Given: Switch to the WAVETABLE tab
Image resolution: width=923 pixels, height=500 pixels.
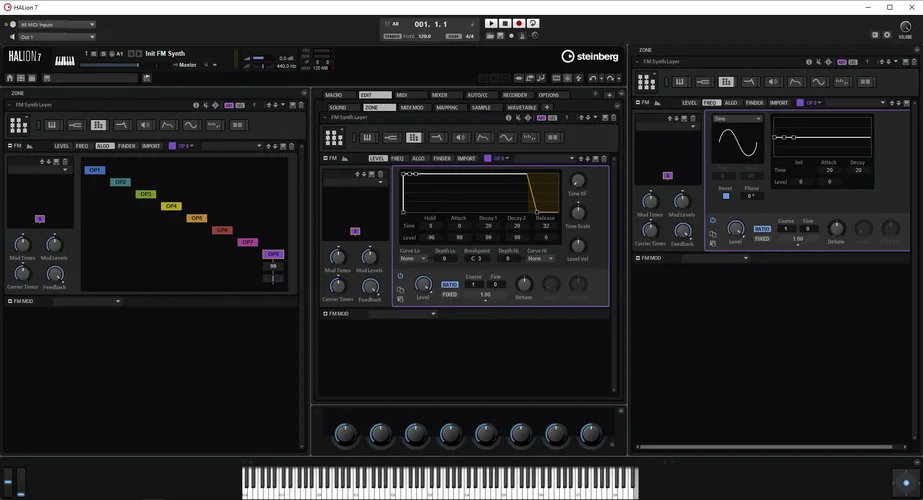Looking at the screenshot, I should coord(522,107).
